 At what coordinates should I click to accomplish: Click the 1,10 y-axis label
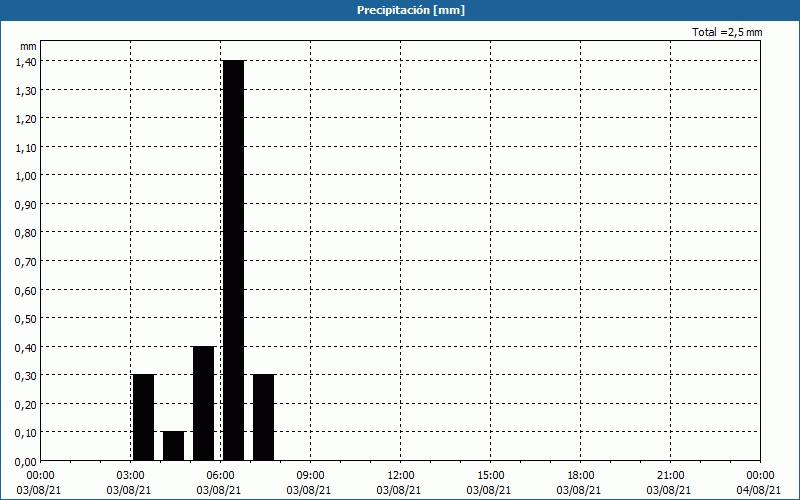pyautogui.click(x=26, y=147)
